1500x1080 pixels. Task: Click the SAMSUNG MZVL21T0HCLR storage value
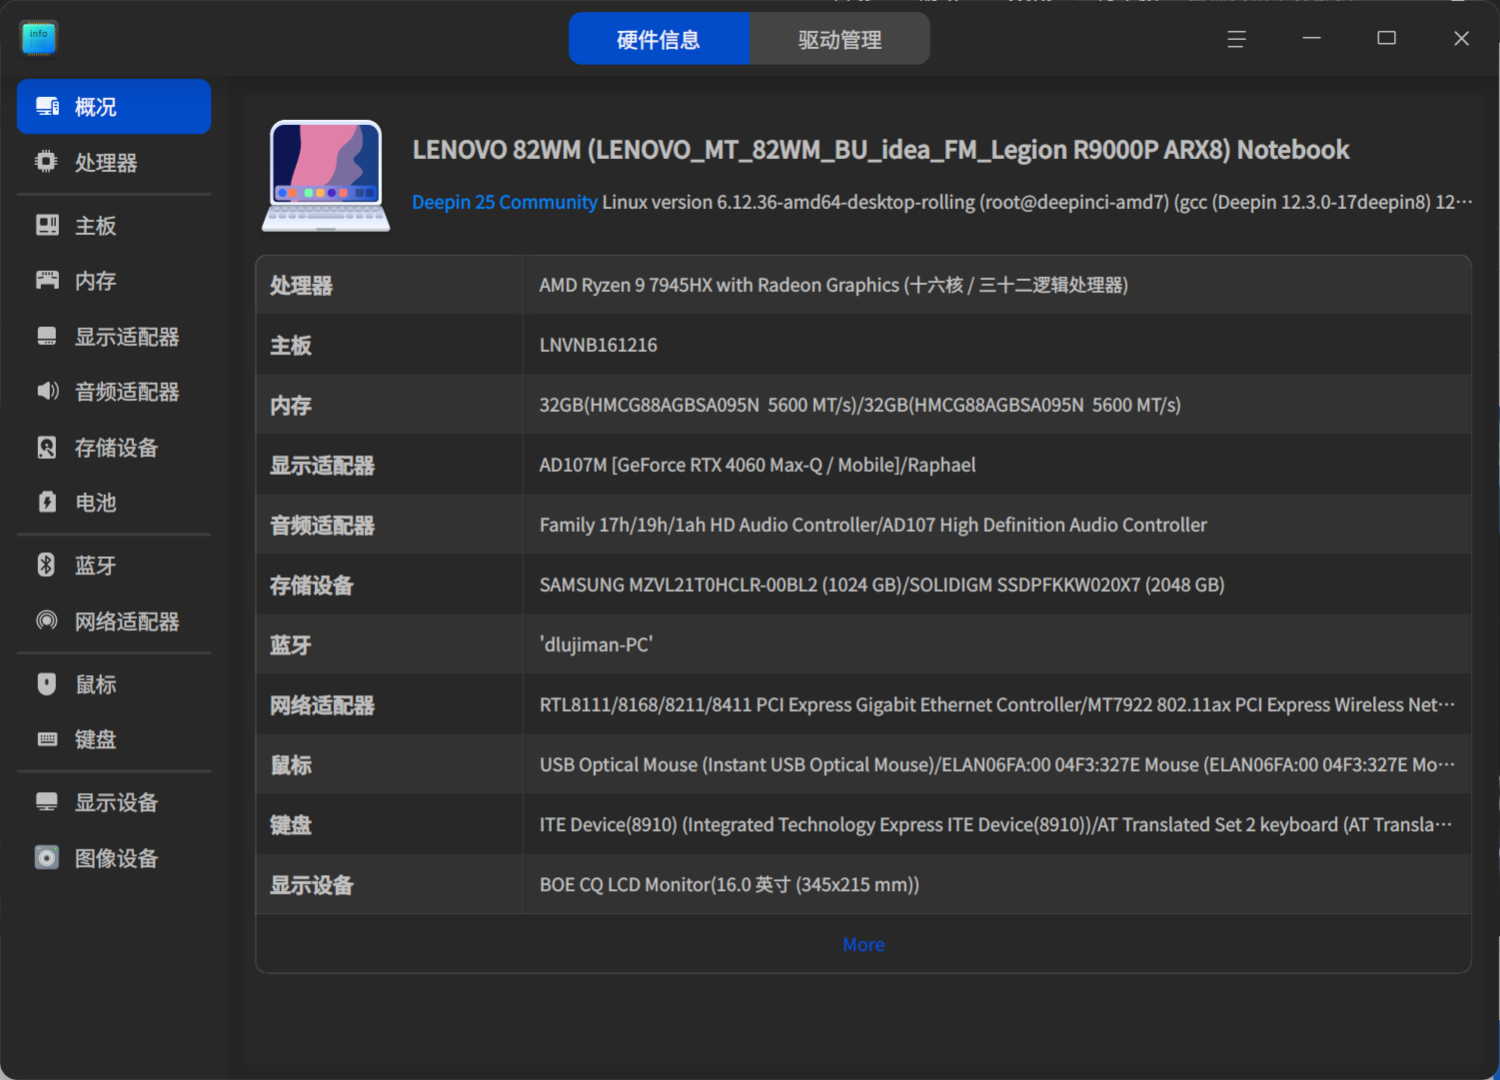882,585
